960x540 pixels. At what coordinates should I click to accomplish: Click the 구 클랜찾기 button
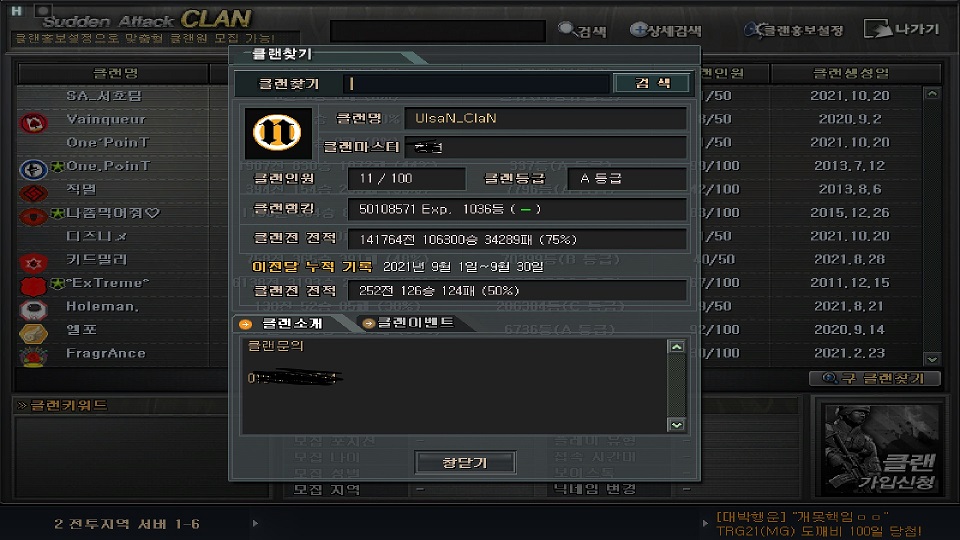874,378
